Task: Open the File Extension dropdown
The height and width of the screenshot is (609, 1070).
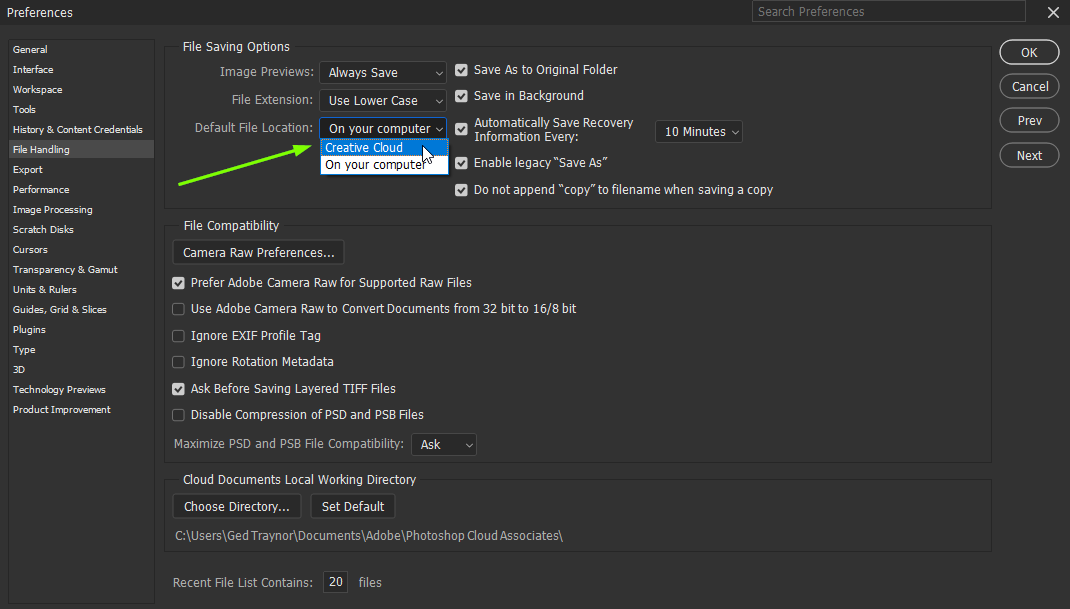Action: point(383,100)
